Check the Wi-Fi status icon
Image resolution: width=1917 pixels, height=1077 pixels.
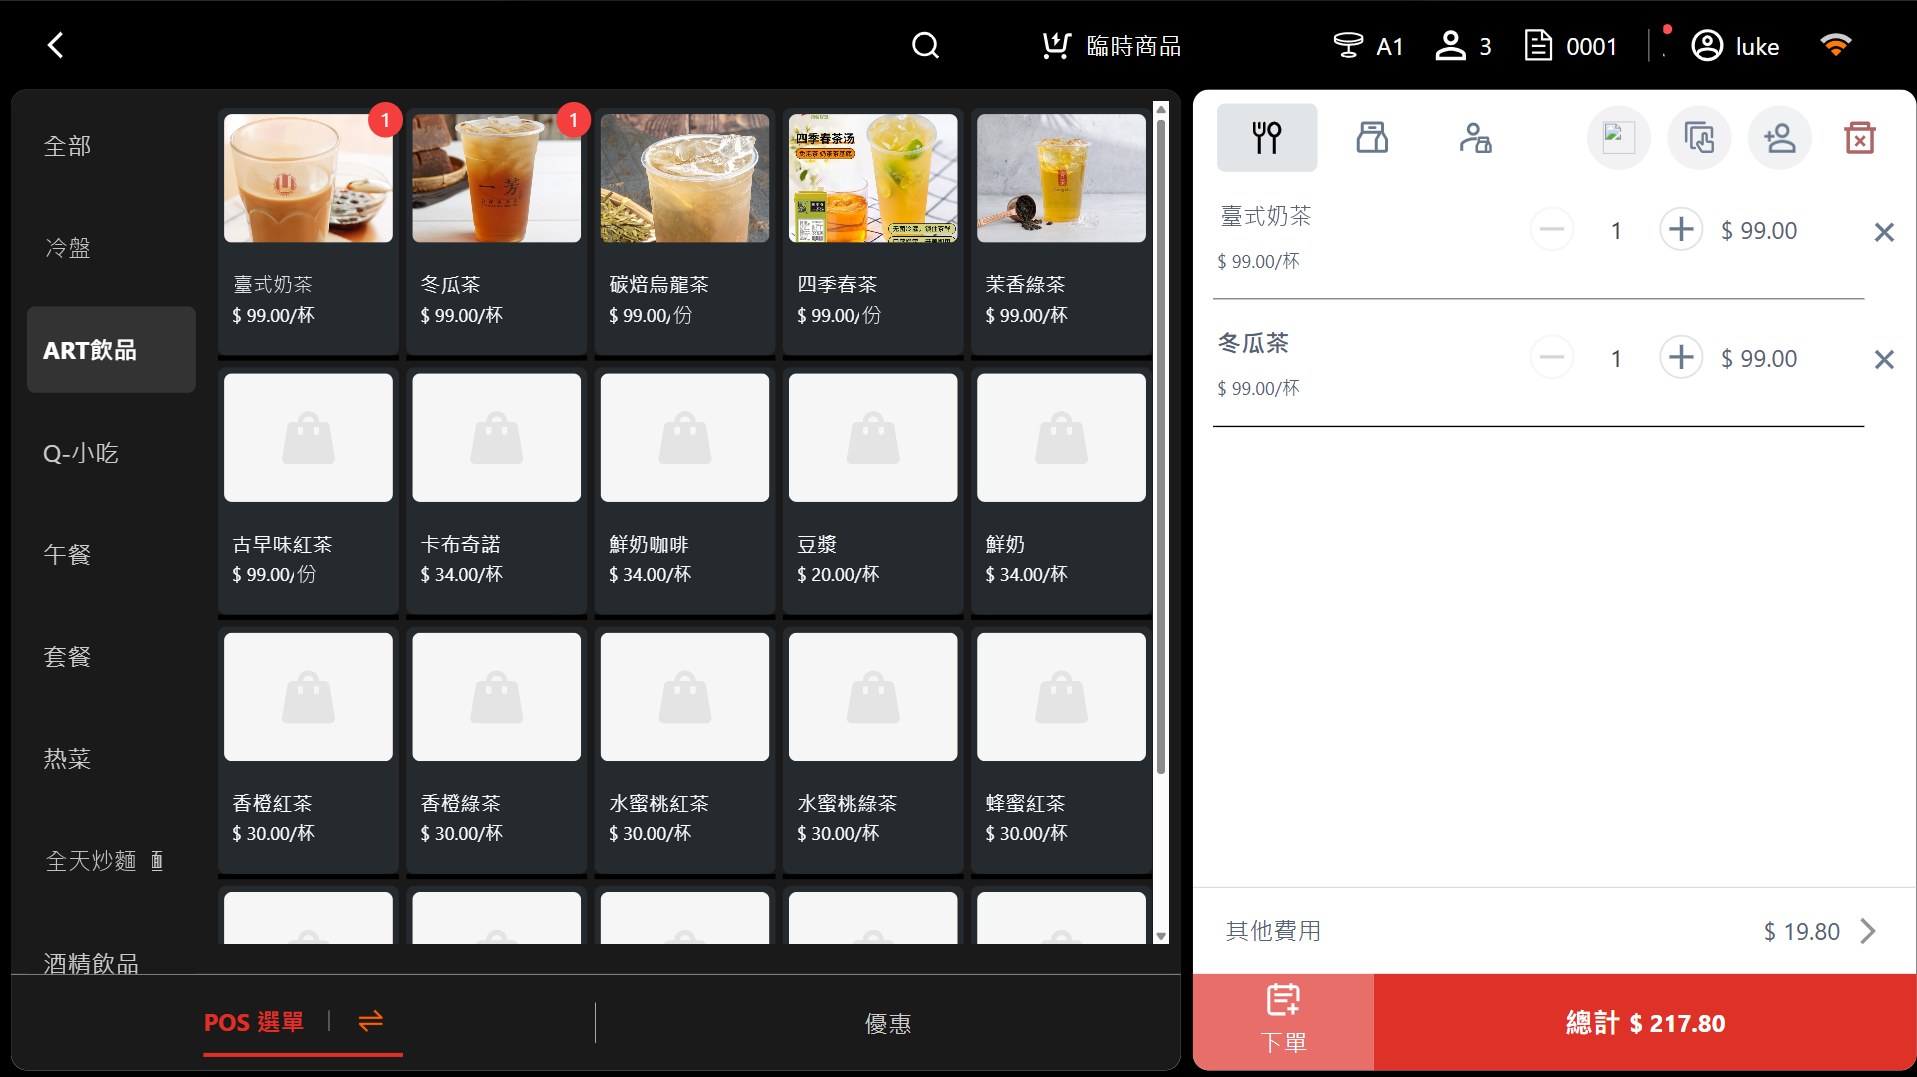[x=1835, y=45]
